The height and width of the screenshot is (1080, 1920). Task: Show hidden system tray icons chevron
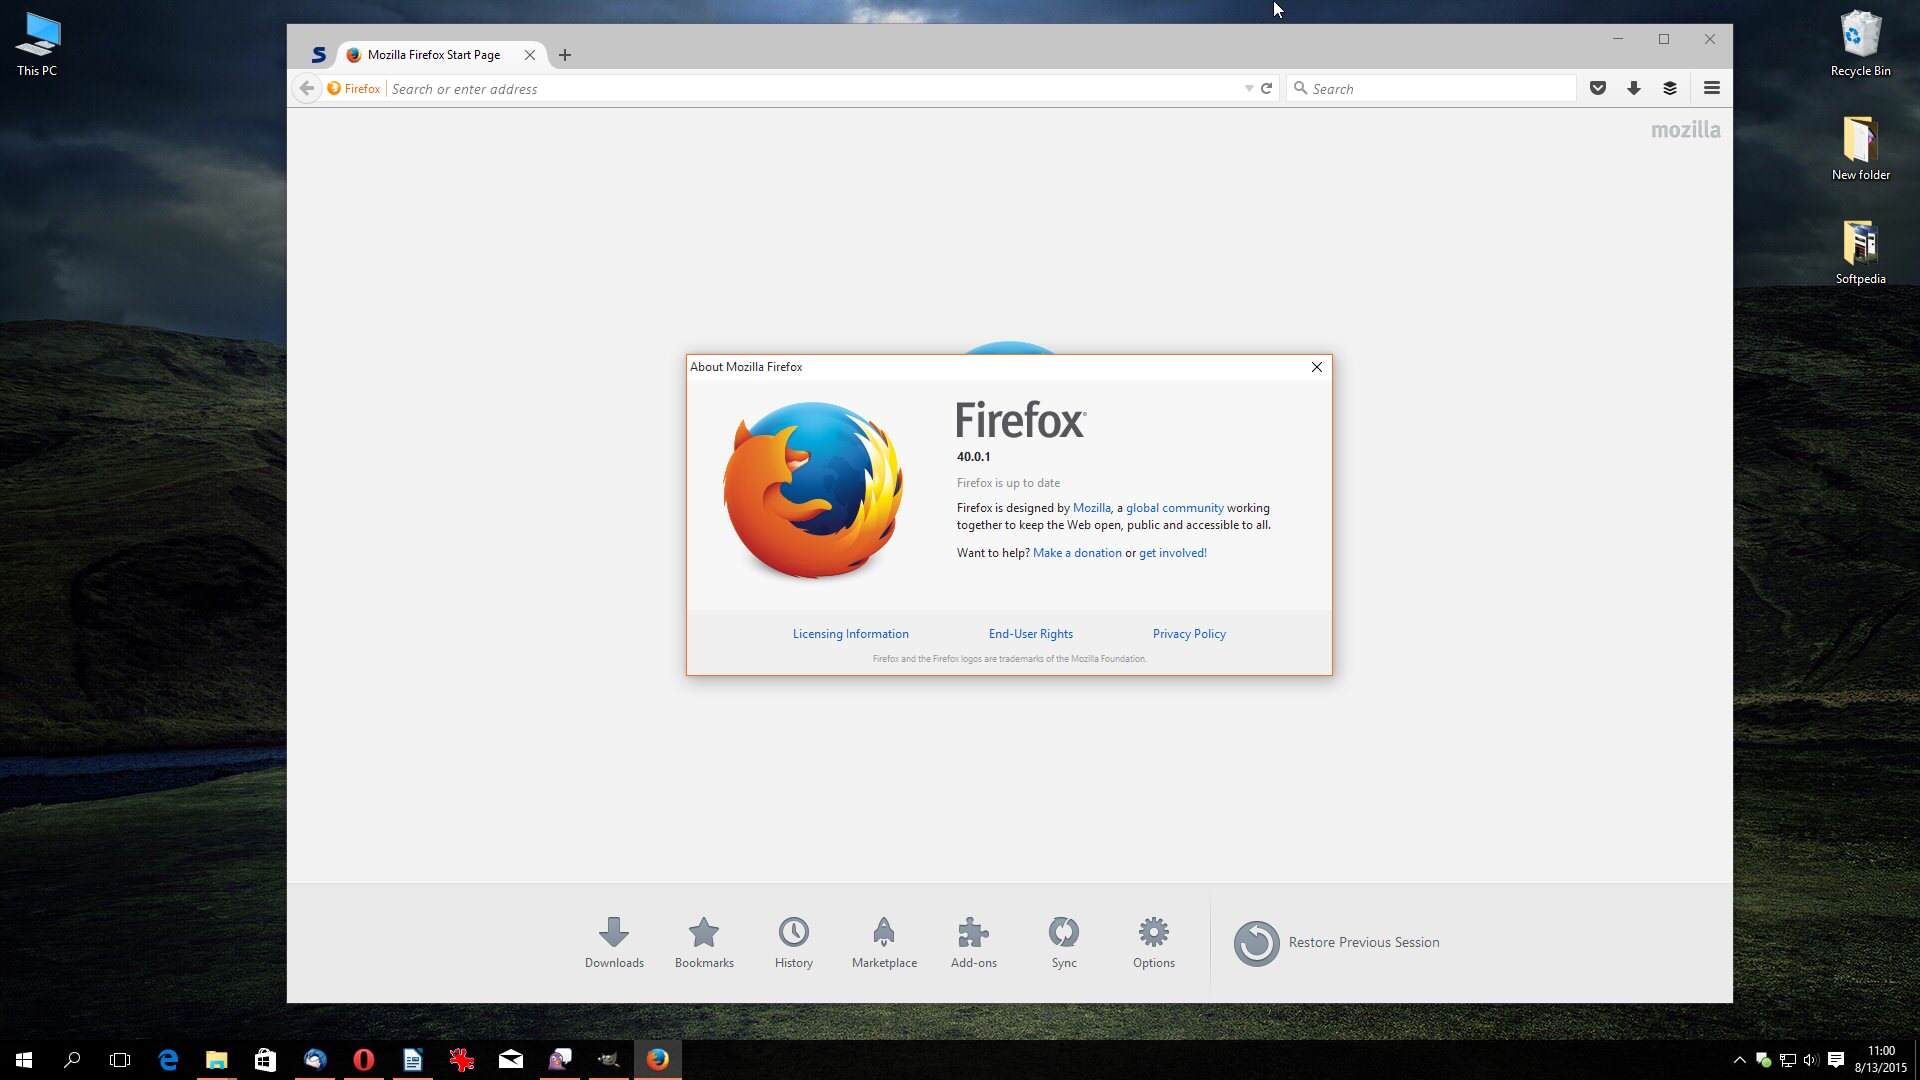point(1740,1060)
